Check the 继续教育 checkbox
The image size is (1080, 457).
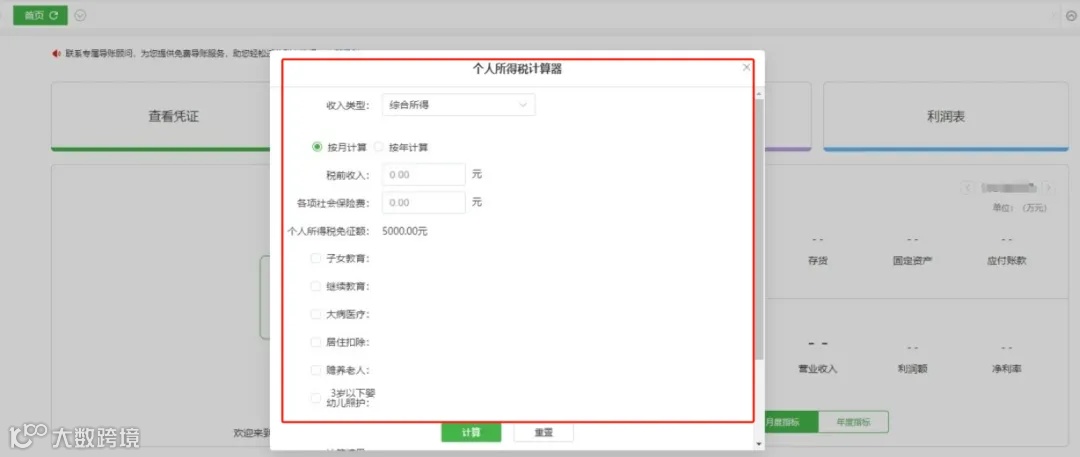(315, 286)
